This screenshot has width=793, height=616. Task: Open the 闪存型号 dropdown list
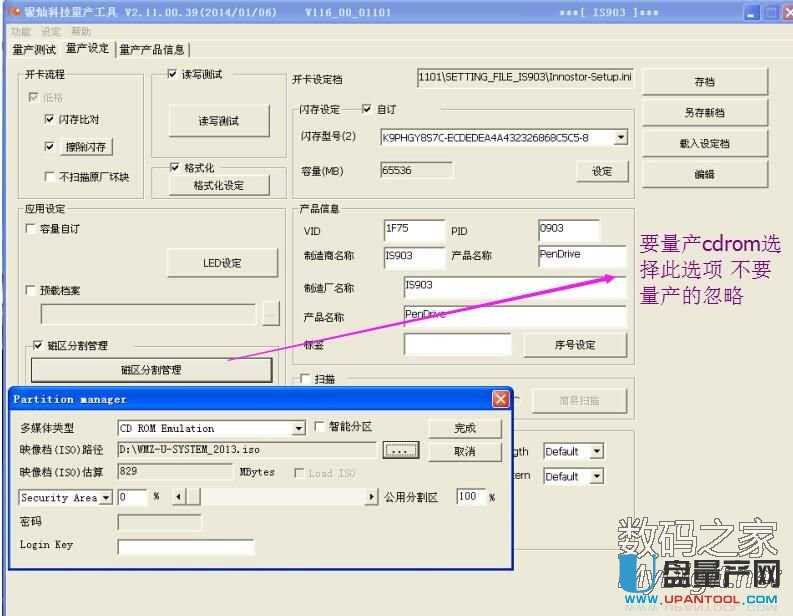[620, 138]
